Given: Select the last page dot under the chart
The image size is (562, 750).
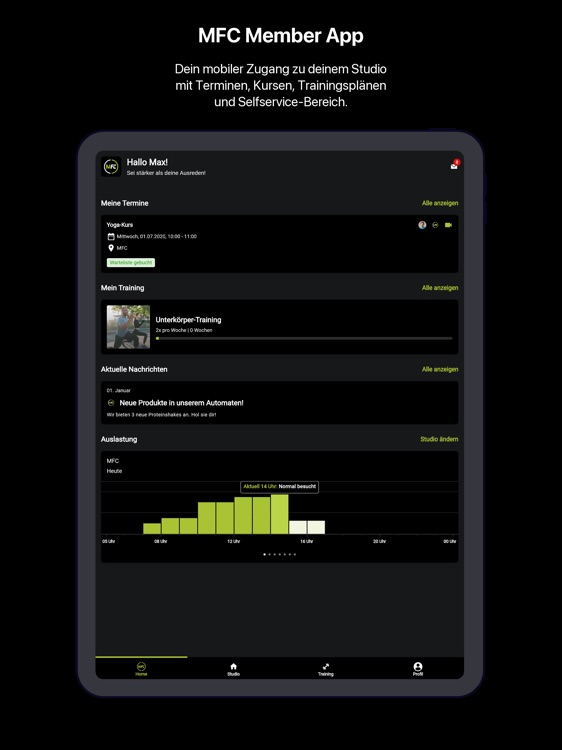Looking at the screenshot, I should (x=295, y=554).
